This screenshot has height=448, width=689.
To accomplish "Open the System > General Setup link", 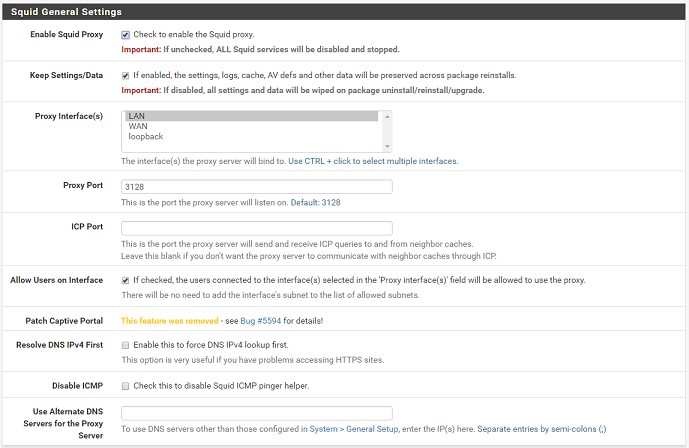I will (x=354, y=429).
